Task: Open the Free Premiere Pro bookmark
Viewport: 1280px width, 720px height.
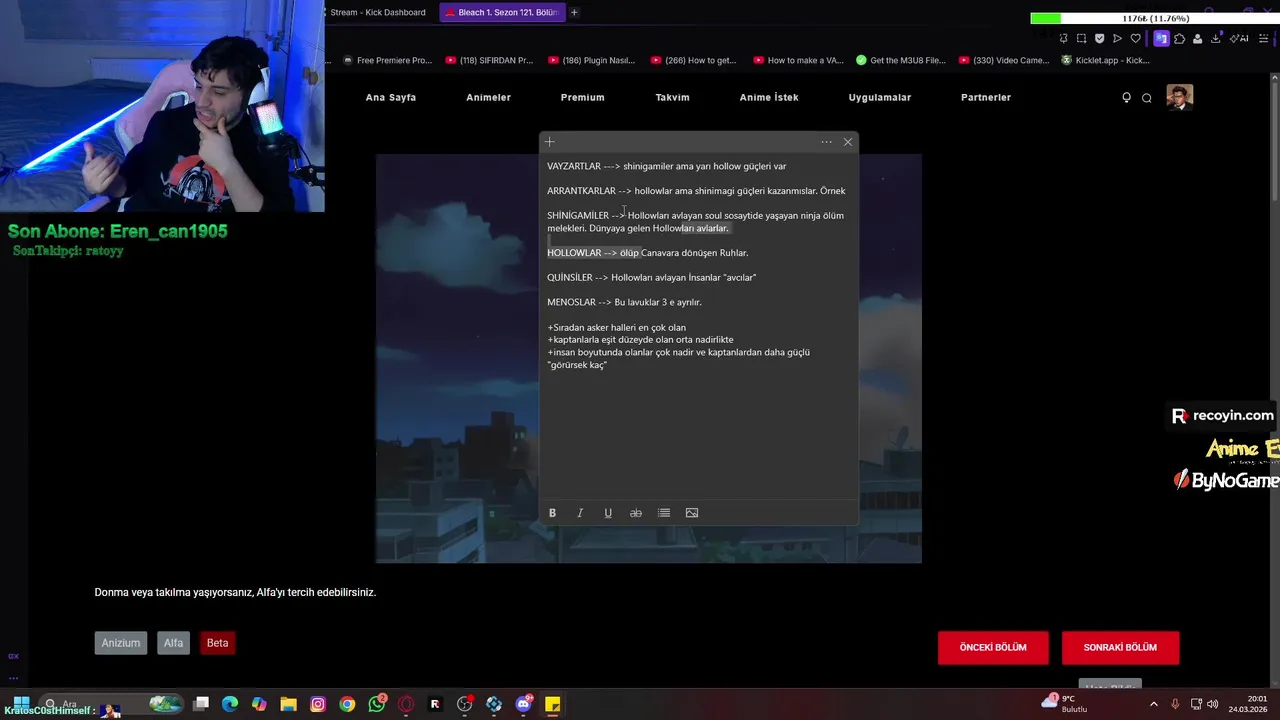Action: tap(387, 60)
